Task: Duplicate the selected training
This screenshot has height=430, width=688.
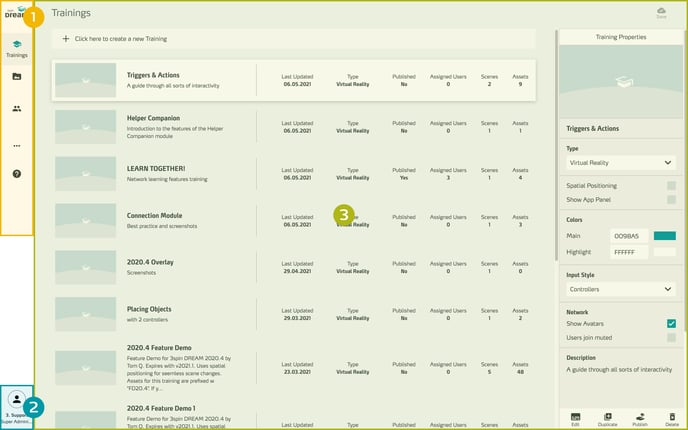Action: 607,417
